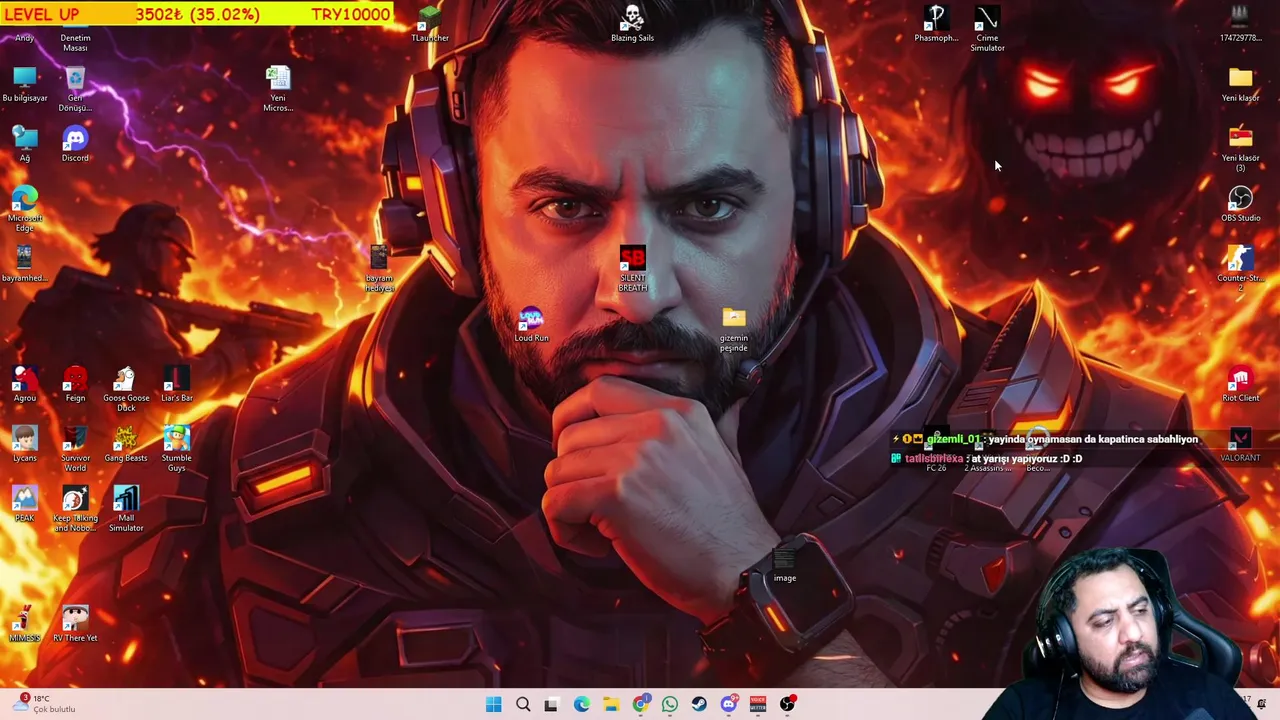Select the Stumble Guys shortcut
1280x720 pixels.
176,450
